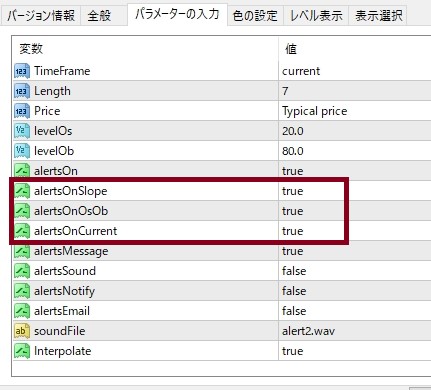Click the Length integer-type icon
Image resolution: width=431 pixels, height=390 pixels.
point(22,91)
